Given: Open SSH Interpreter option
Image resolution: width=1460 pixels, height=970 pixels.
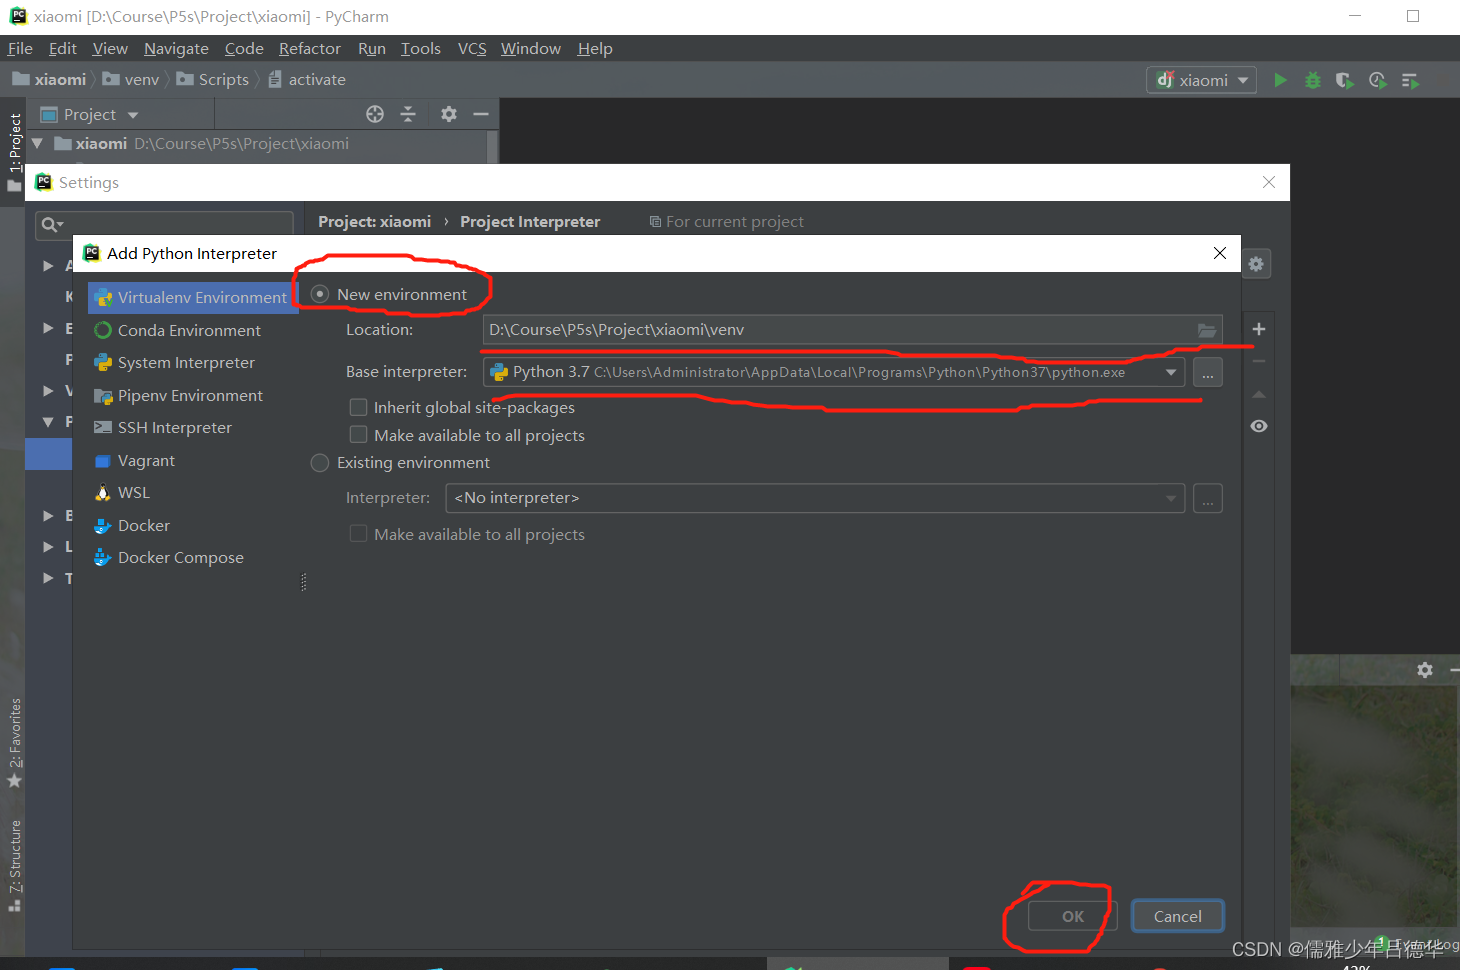Looking at the screenshot, I should coord(162,427).
